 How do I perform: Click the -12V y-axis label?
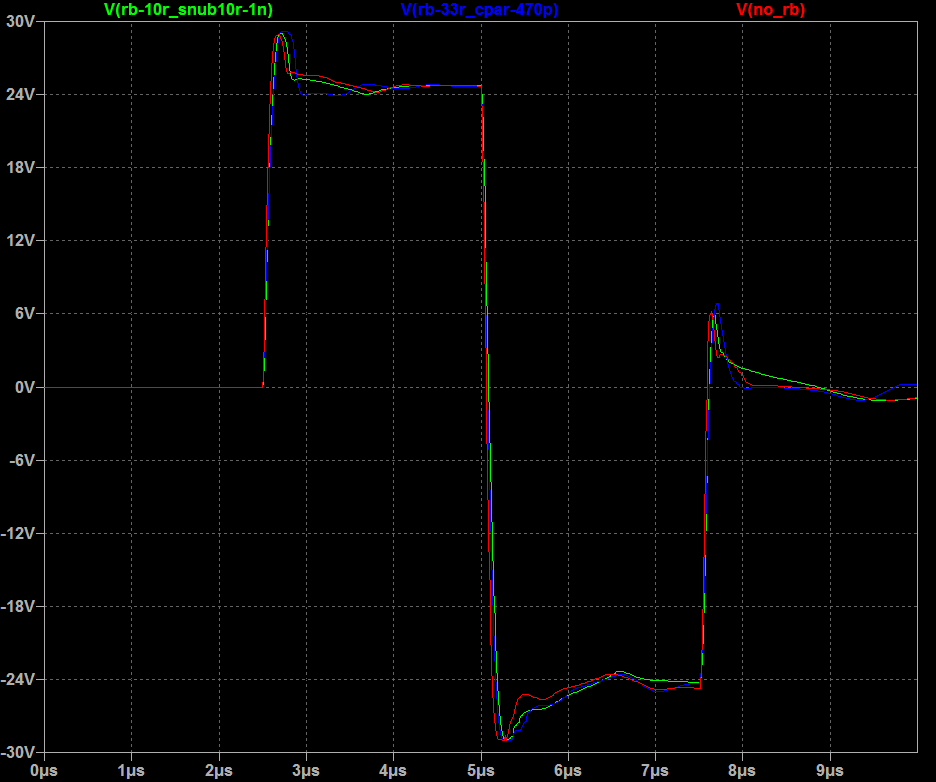[x=18, y=533]
